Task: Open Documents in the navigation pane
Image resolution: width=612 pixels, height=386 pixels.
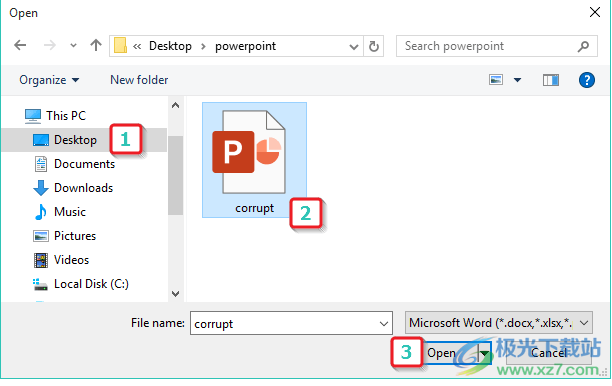Action: point(84,164)
